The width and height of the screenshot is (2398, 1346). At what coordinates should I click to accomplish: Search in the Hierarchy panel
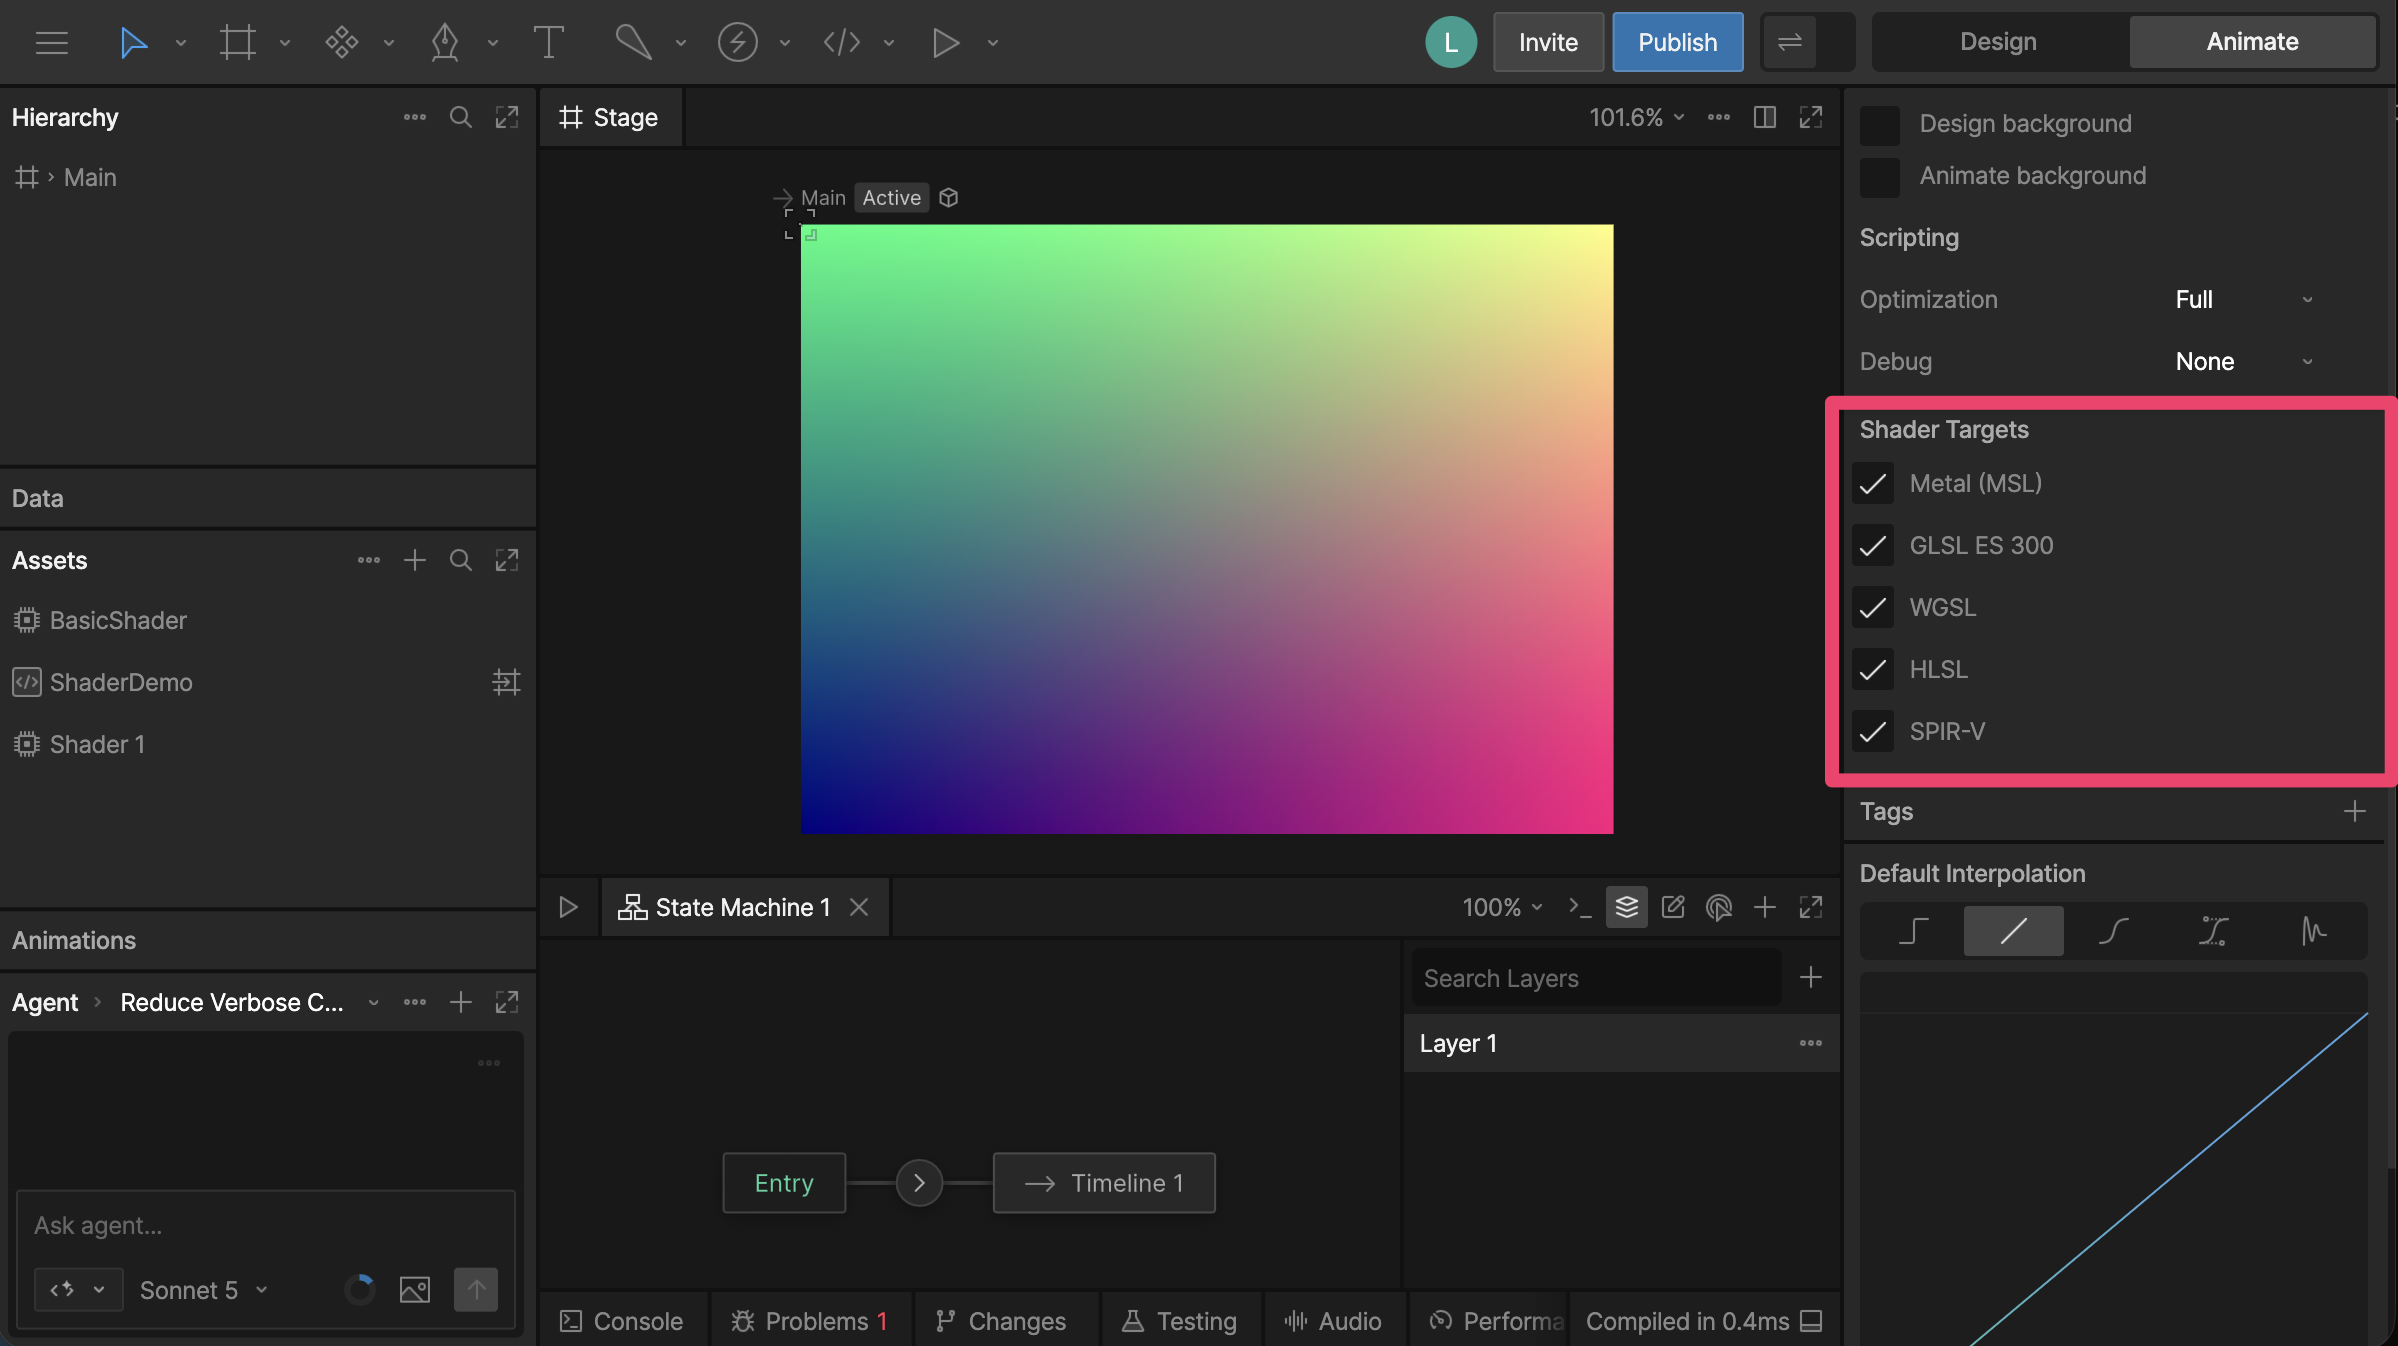tap(461, 117)
